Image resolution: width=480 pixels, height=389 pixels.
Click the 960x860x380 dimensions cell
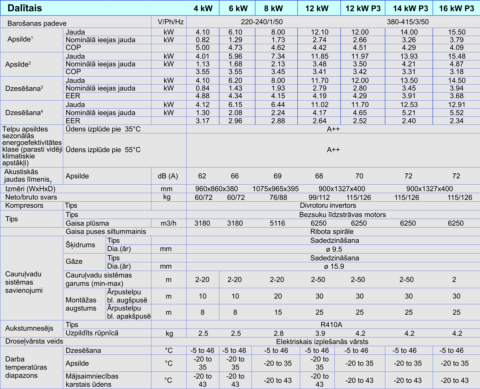[216, 189]
